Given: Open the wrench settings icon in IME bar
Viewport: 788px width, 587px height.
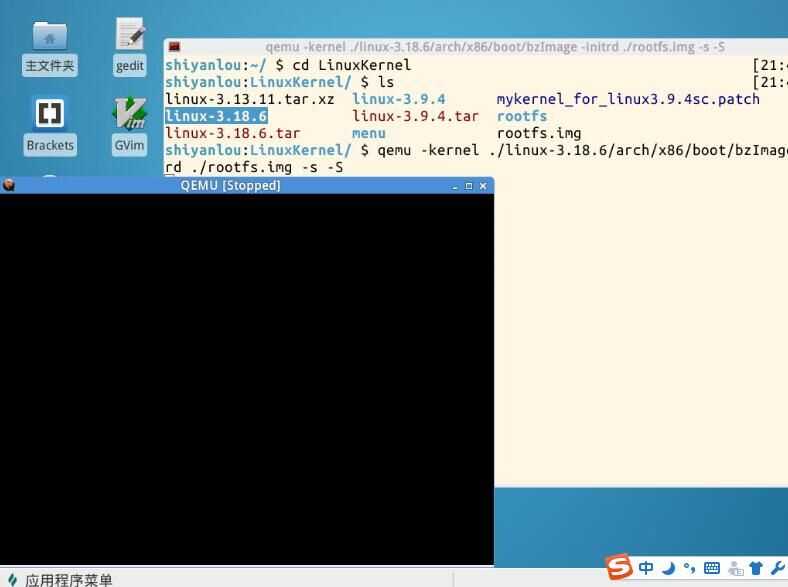Looking at the screenshot, I should (777, 568).
